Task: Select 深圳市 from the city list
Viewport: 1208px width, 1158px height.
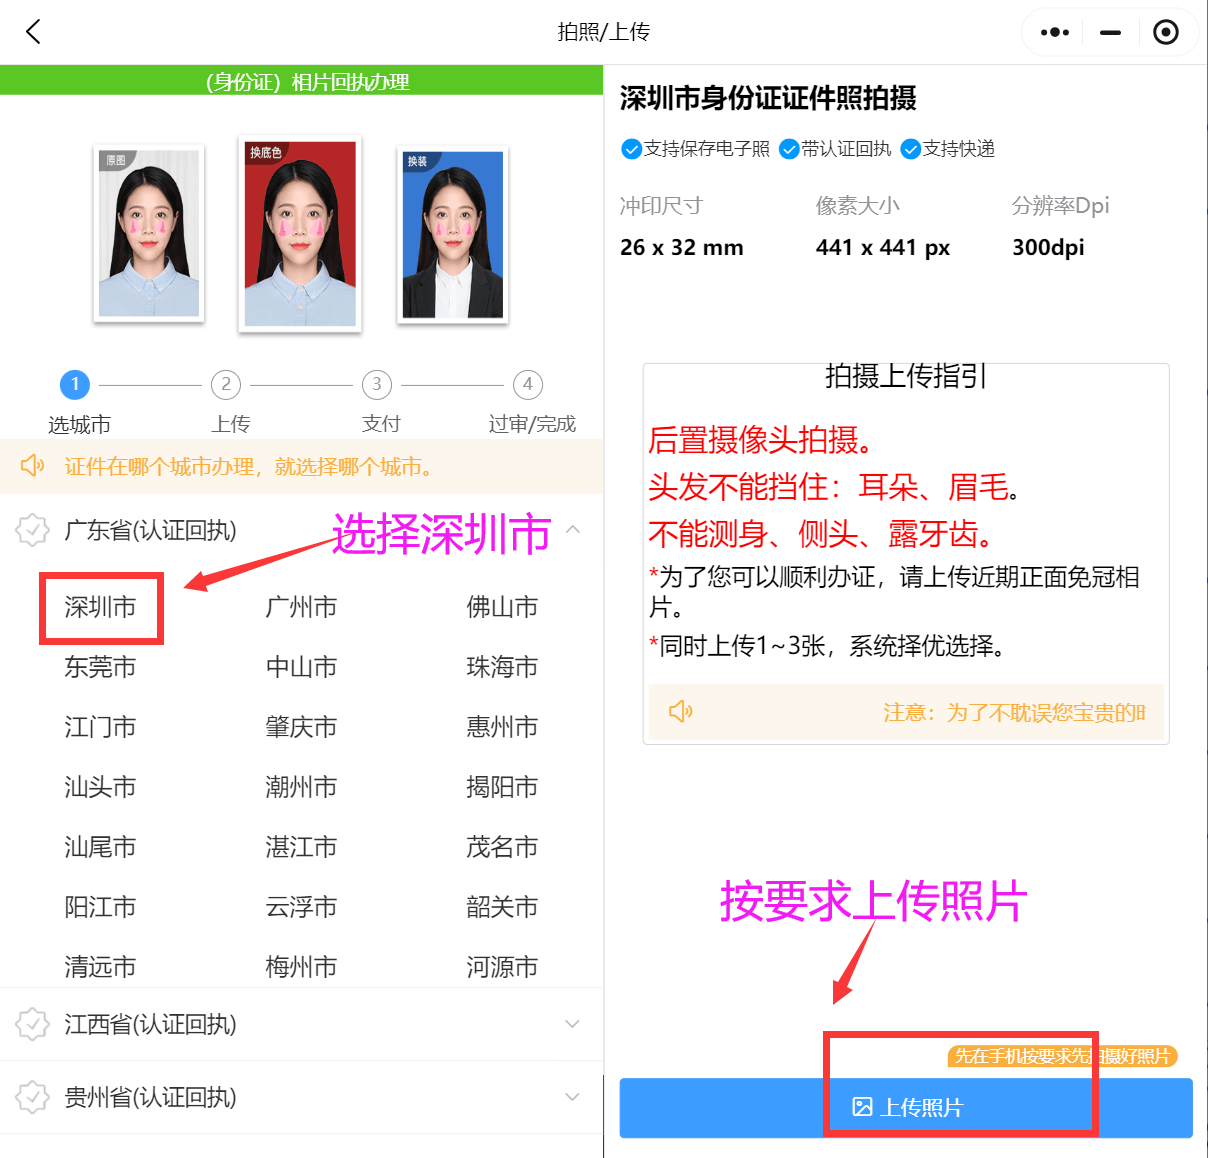Action: 100,607
